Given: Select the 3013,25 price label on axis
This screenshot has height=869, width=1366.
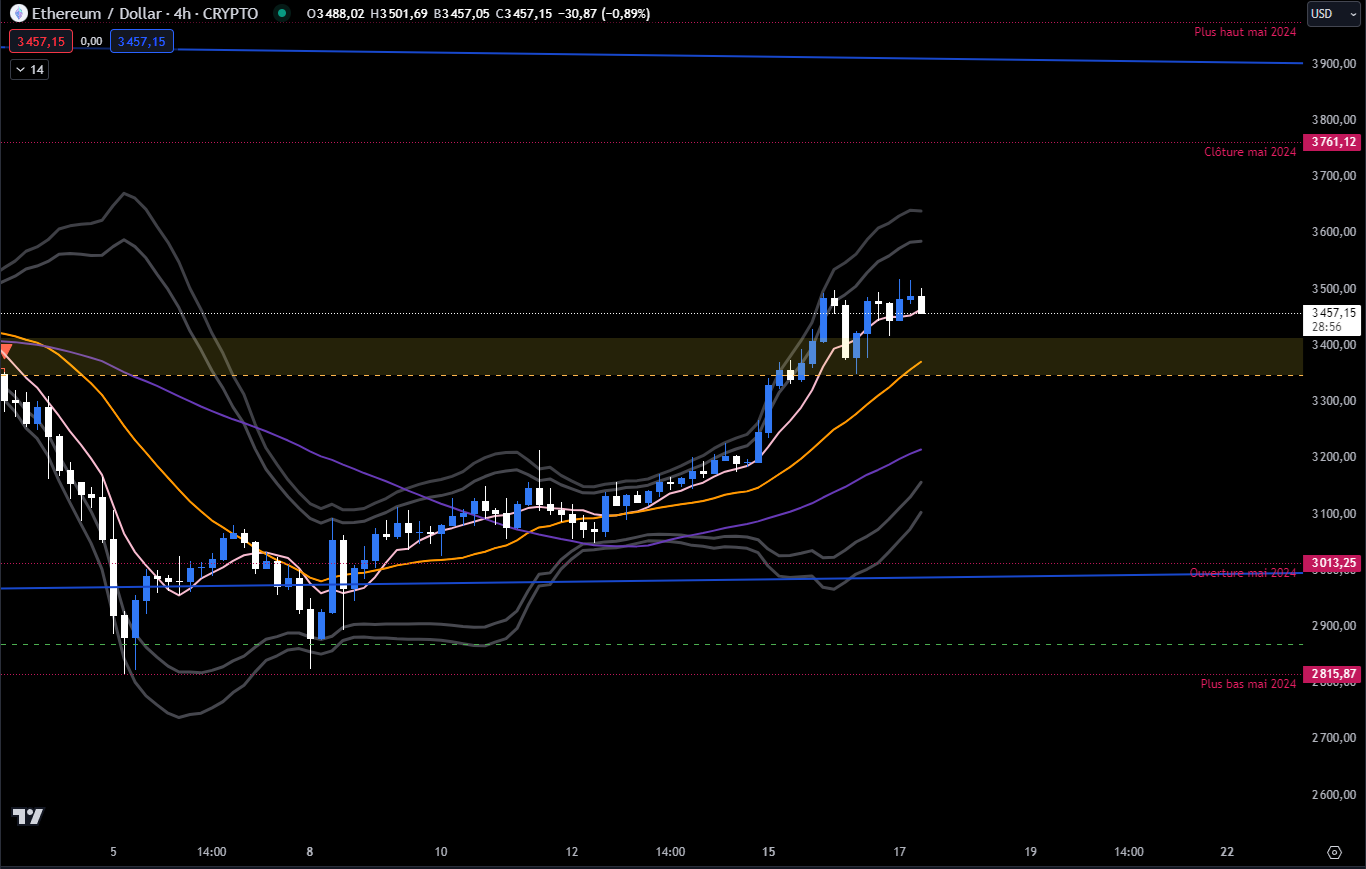Looking at the screenshot, I should [x=1333, y=563].
